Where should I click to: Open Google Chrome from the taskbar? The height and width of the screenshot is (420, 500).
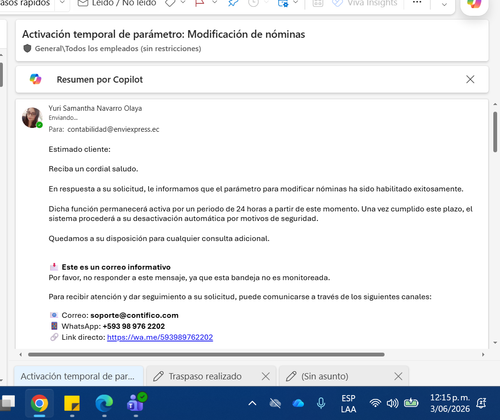[39, 403]
